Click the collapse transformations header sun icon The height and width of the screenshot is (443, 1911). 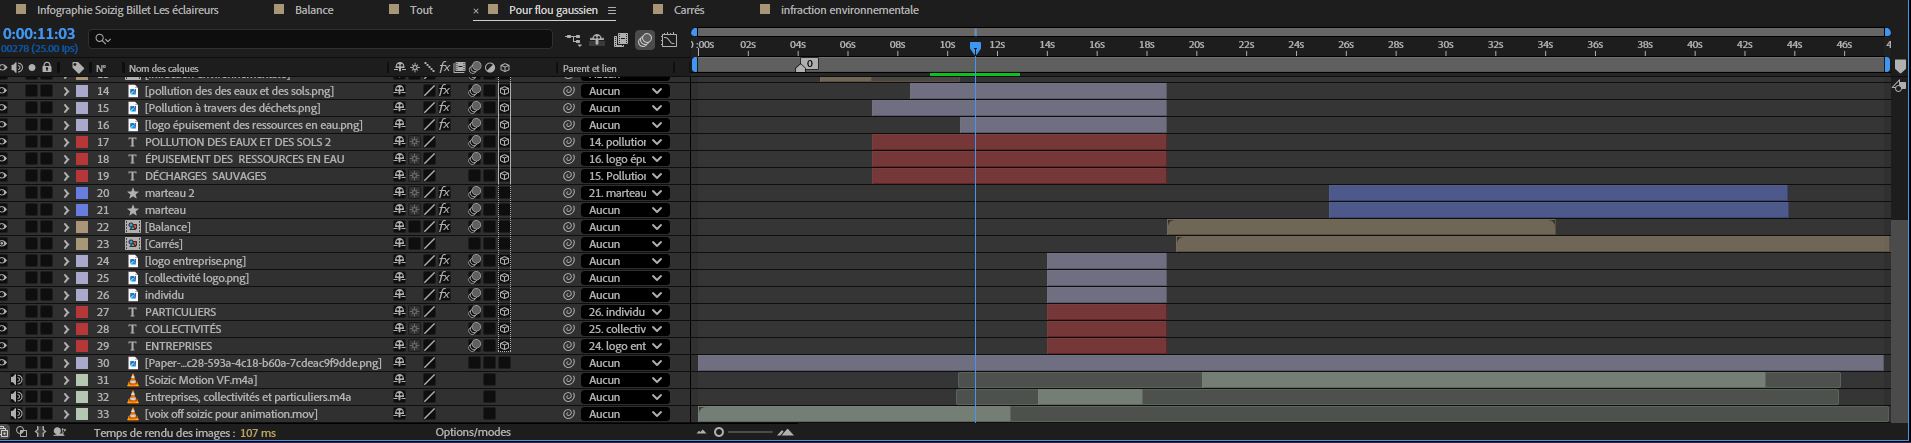(415, 68)
